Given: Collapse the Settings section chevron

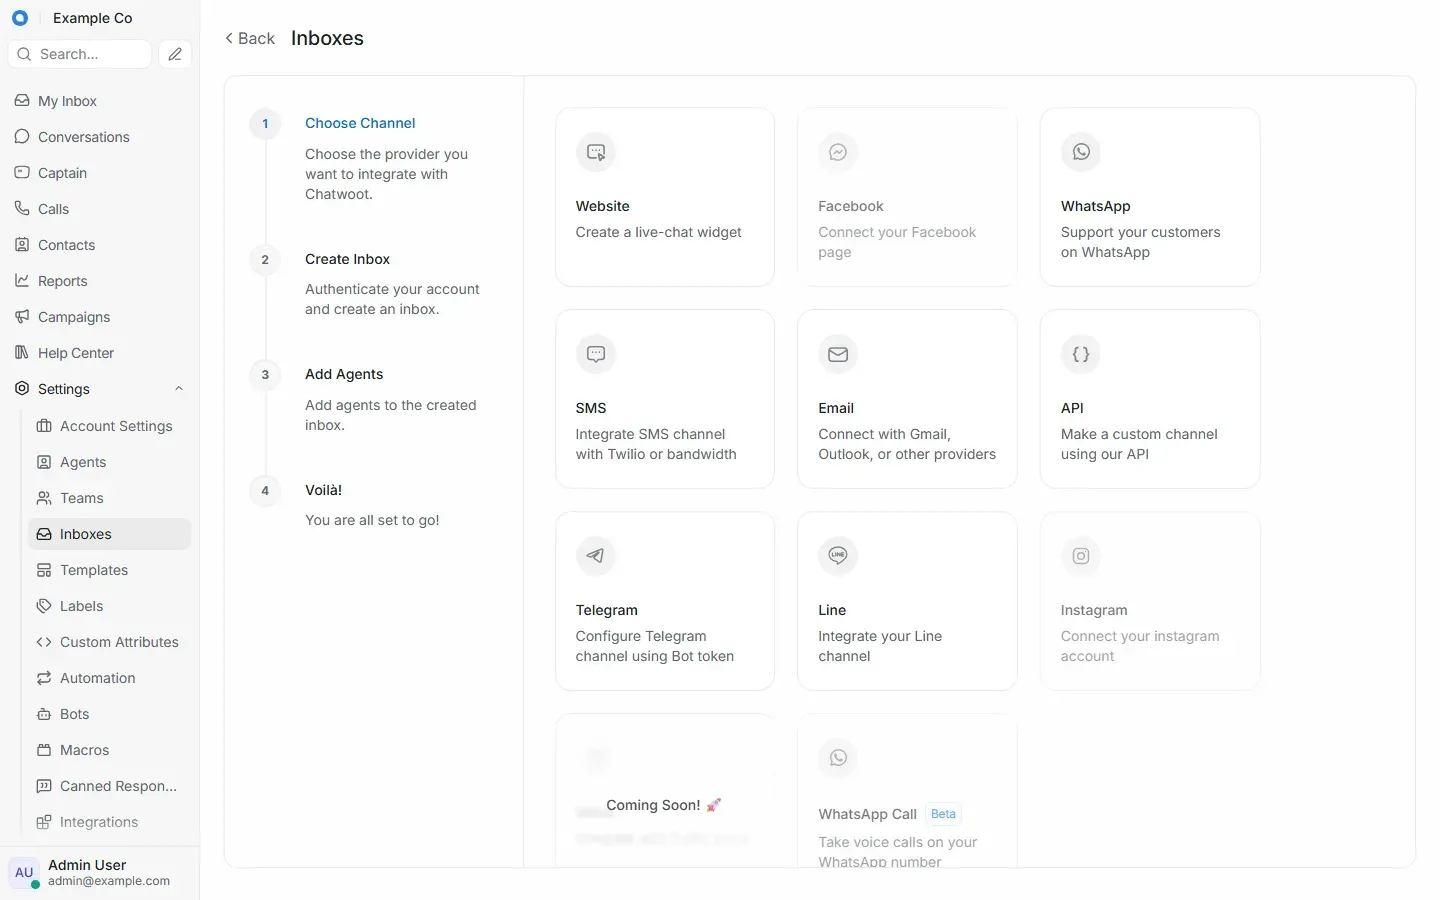Looking at the screenshot, I should coord(179,389).
